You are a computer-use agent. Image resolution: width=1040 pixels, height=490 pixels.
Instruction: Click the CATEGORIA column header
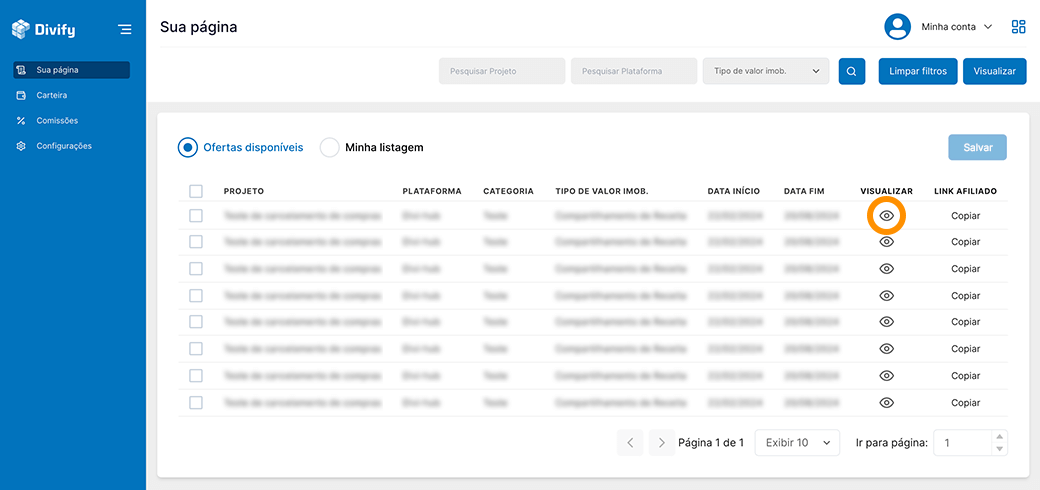(508, 191)
